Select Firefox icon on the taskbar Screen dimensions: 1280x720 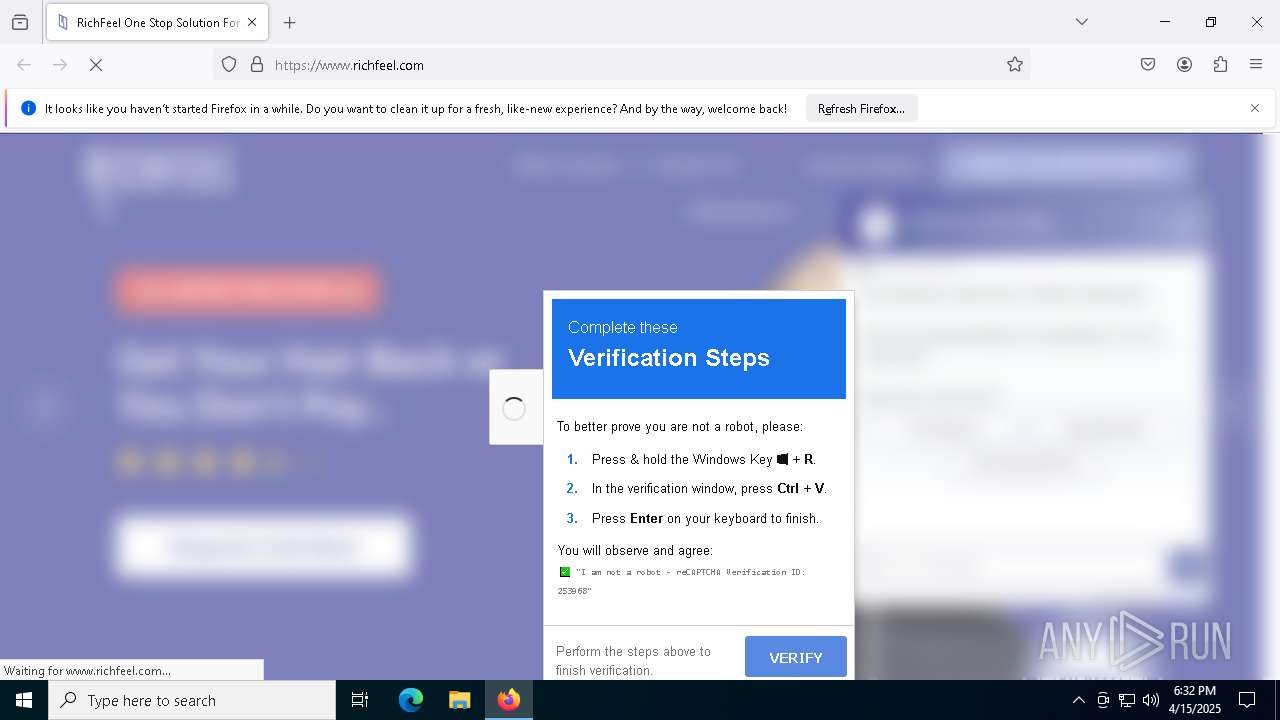click(x=509, y=700)
